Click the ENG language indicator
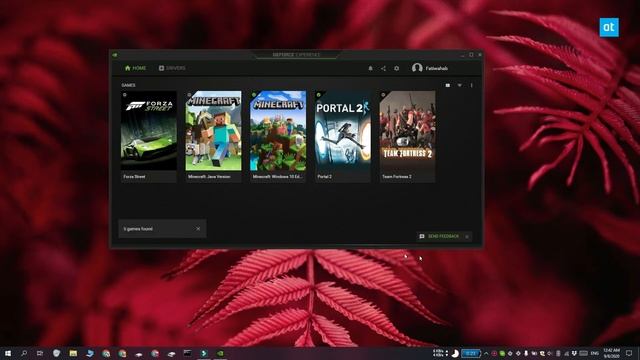This screenshot has height=360, width=640. [595, 353]
